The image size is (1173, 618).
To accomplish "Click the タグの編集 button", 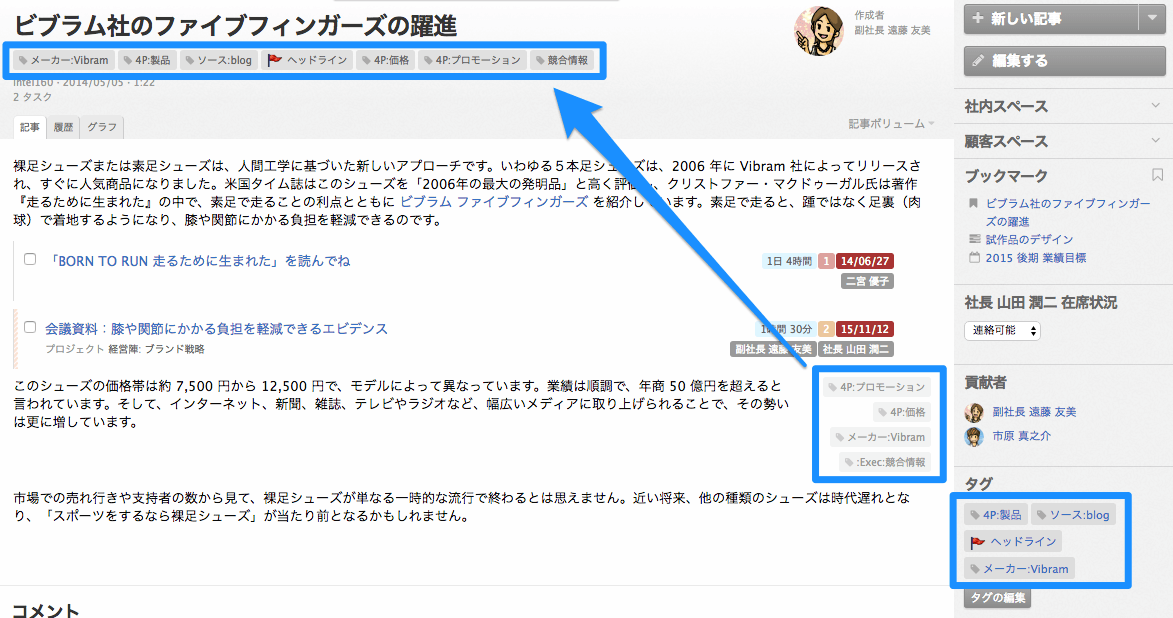I will pos(997,597).
